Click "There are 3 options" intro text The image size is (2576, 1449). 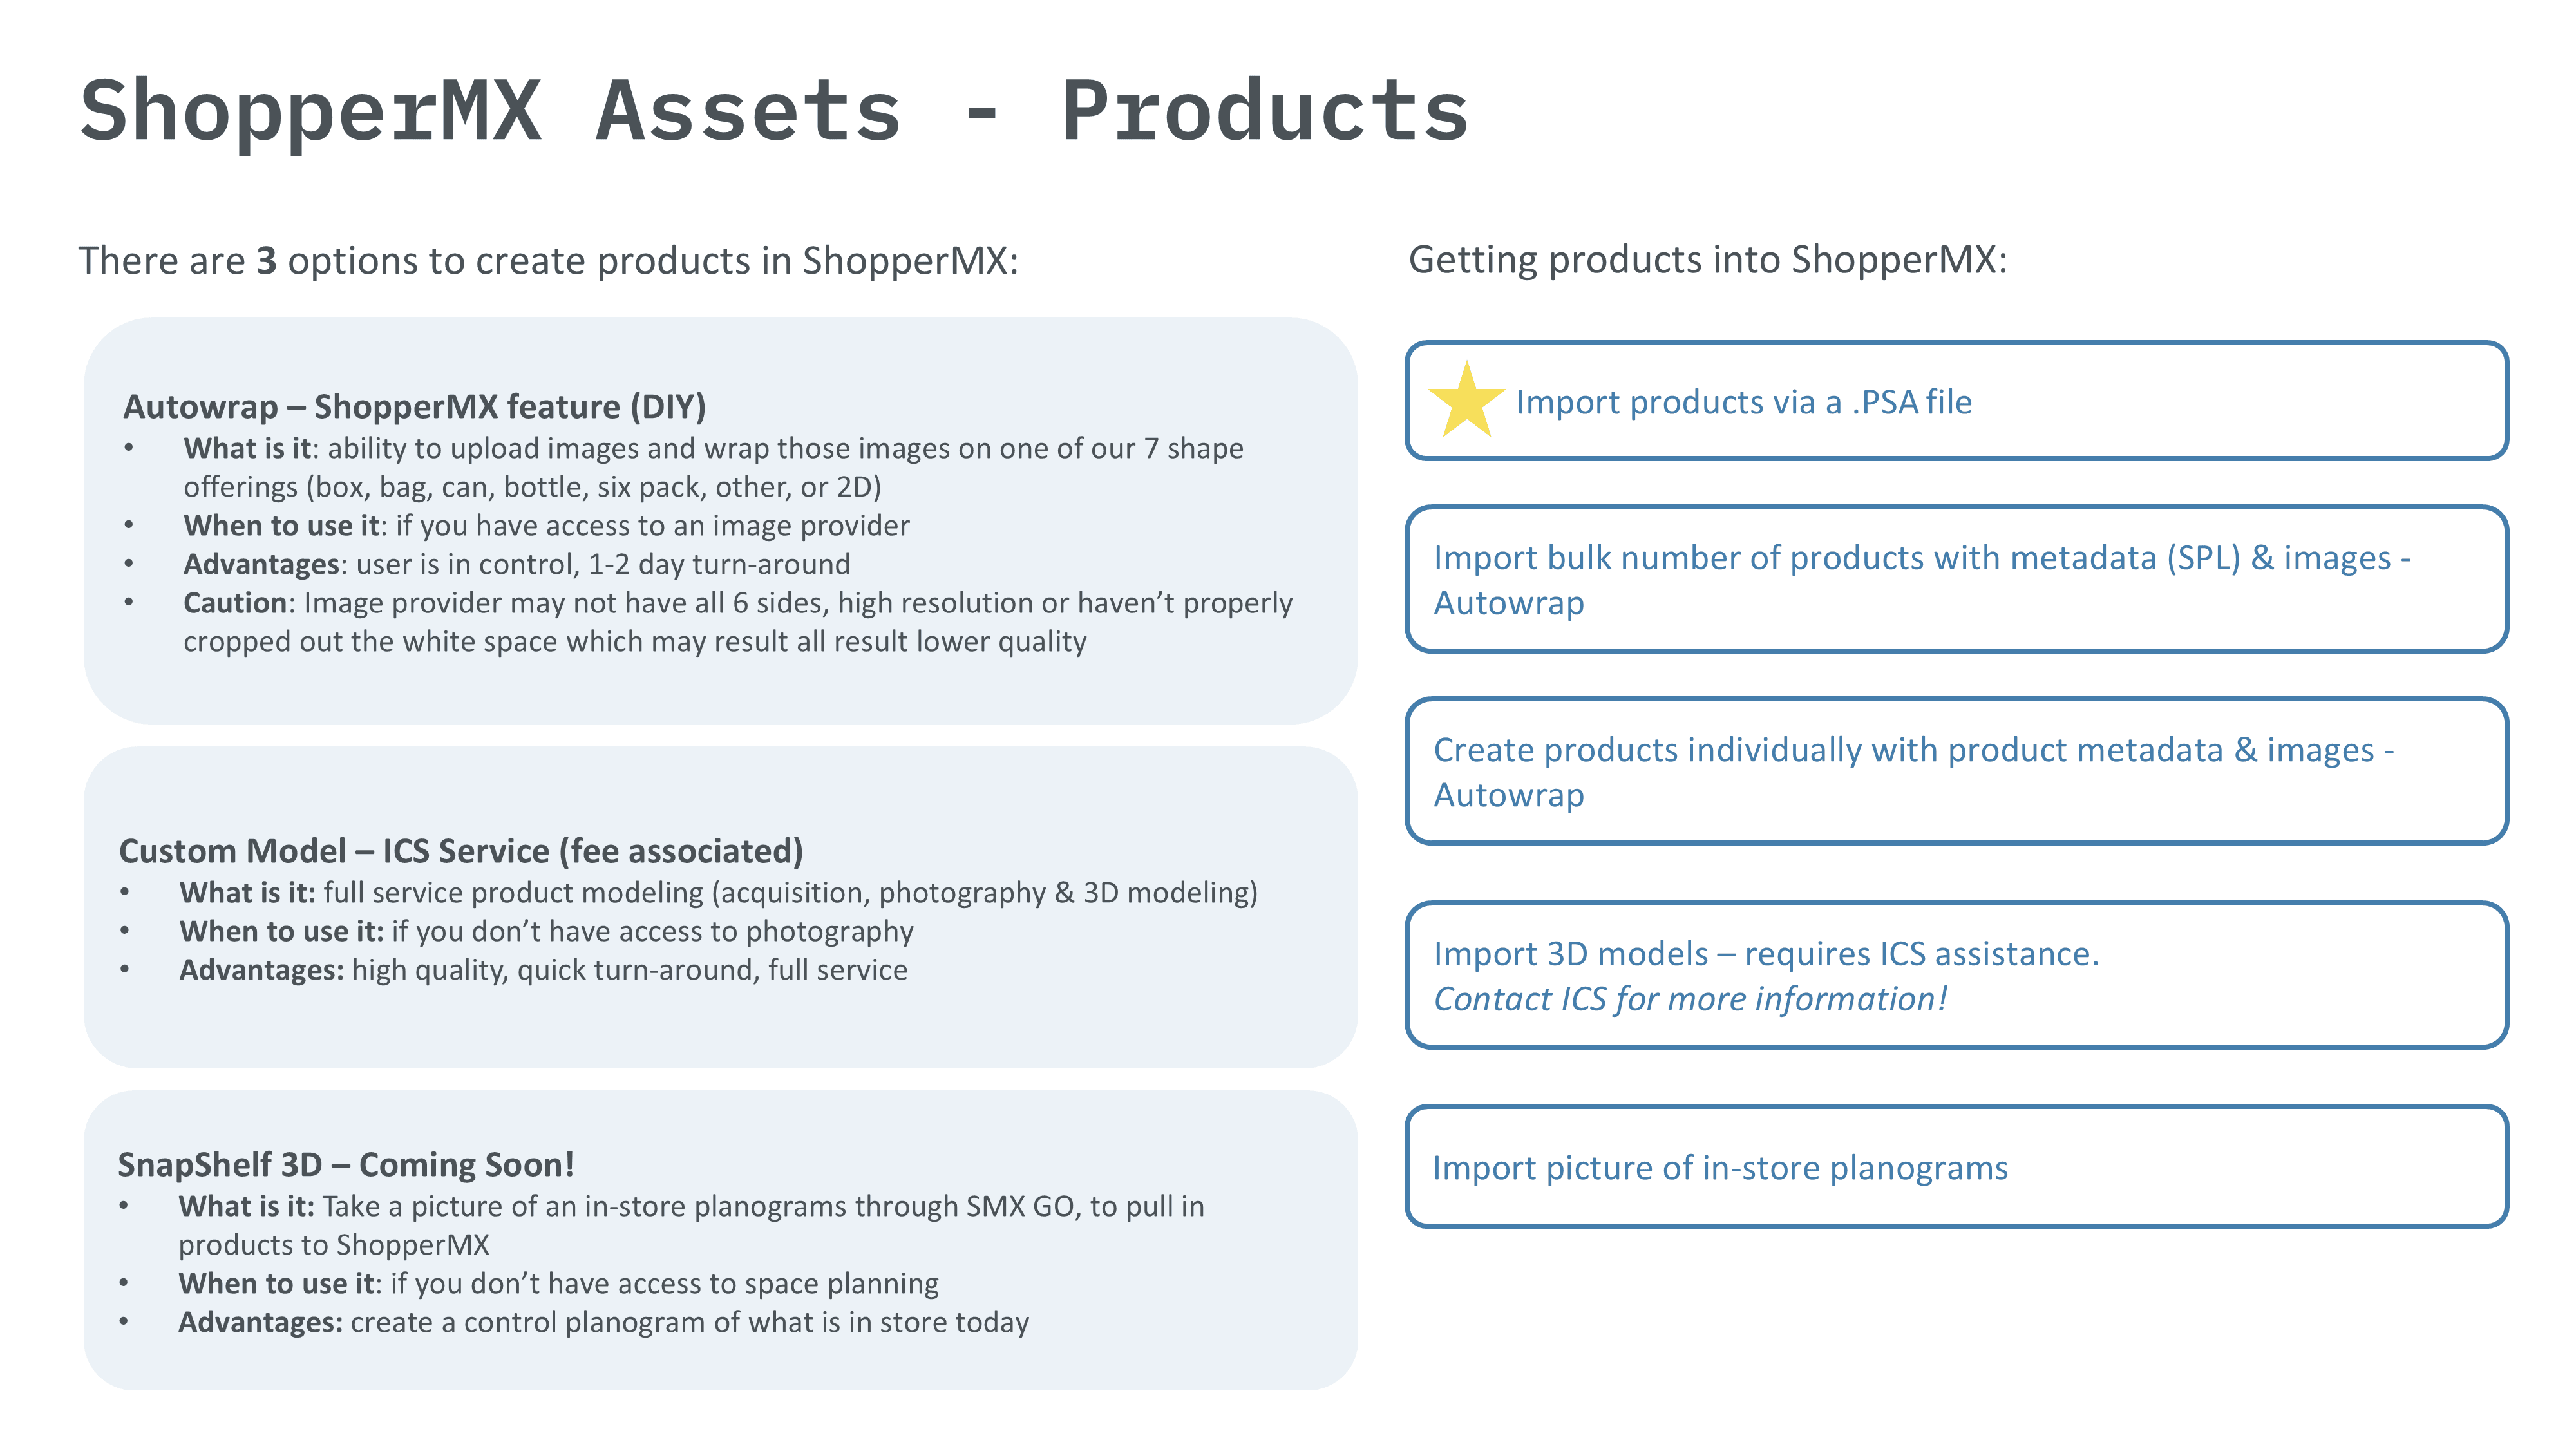pos(548,261)
